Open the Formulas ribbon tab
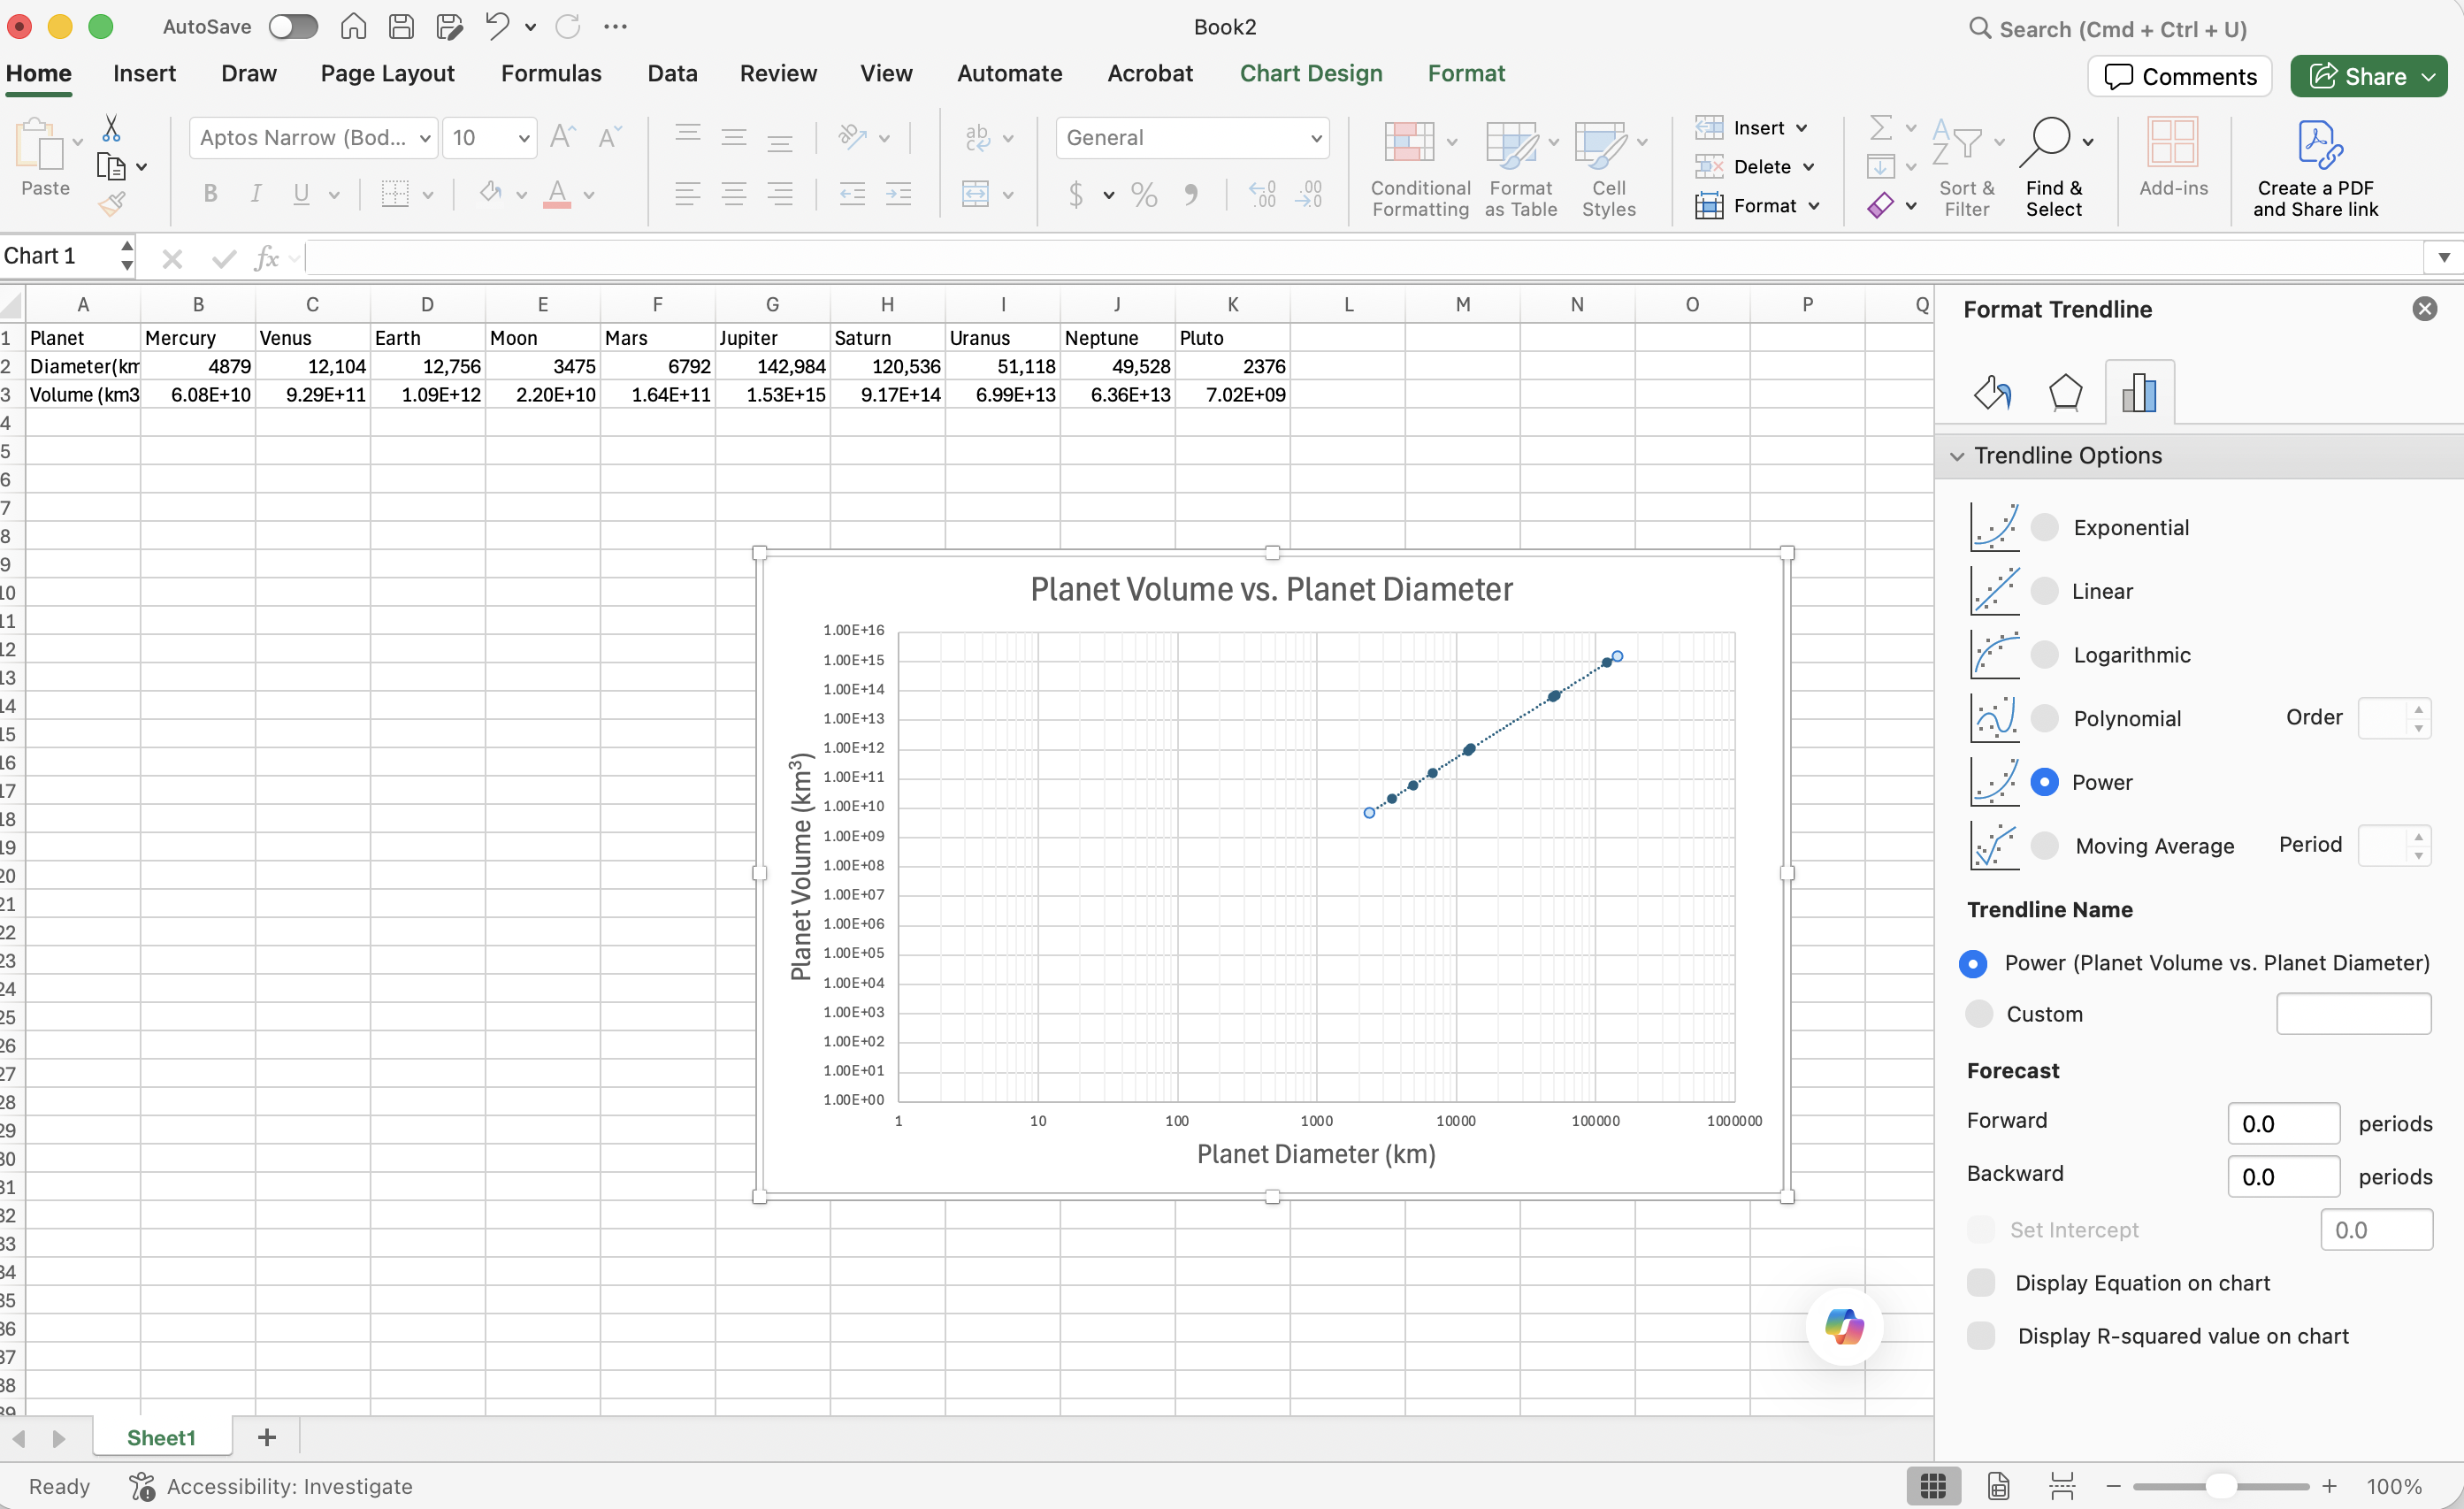This screenshot has width=2464, height=1509. tap(551, 73)
